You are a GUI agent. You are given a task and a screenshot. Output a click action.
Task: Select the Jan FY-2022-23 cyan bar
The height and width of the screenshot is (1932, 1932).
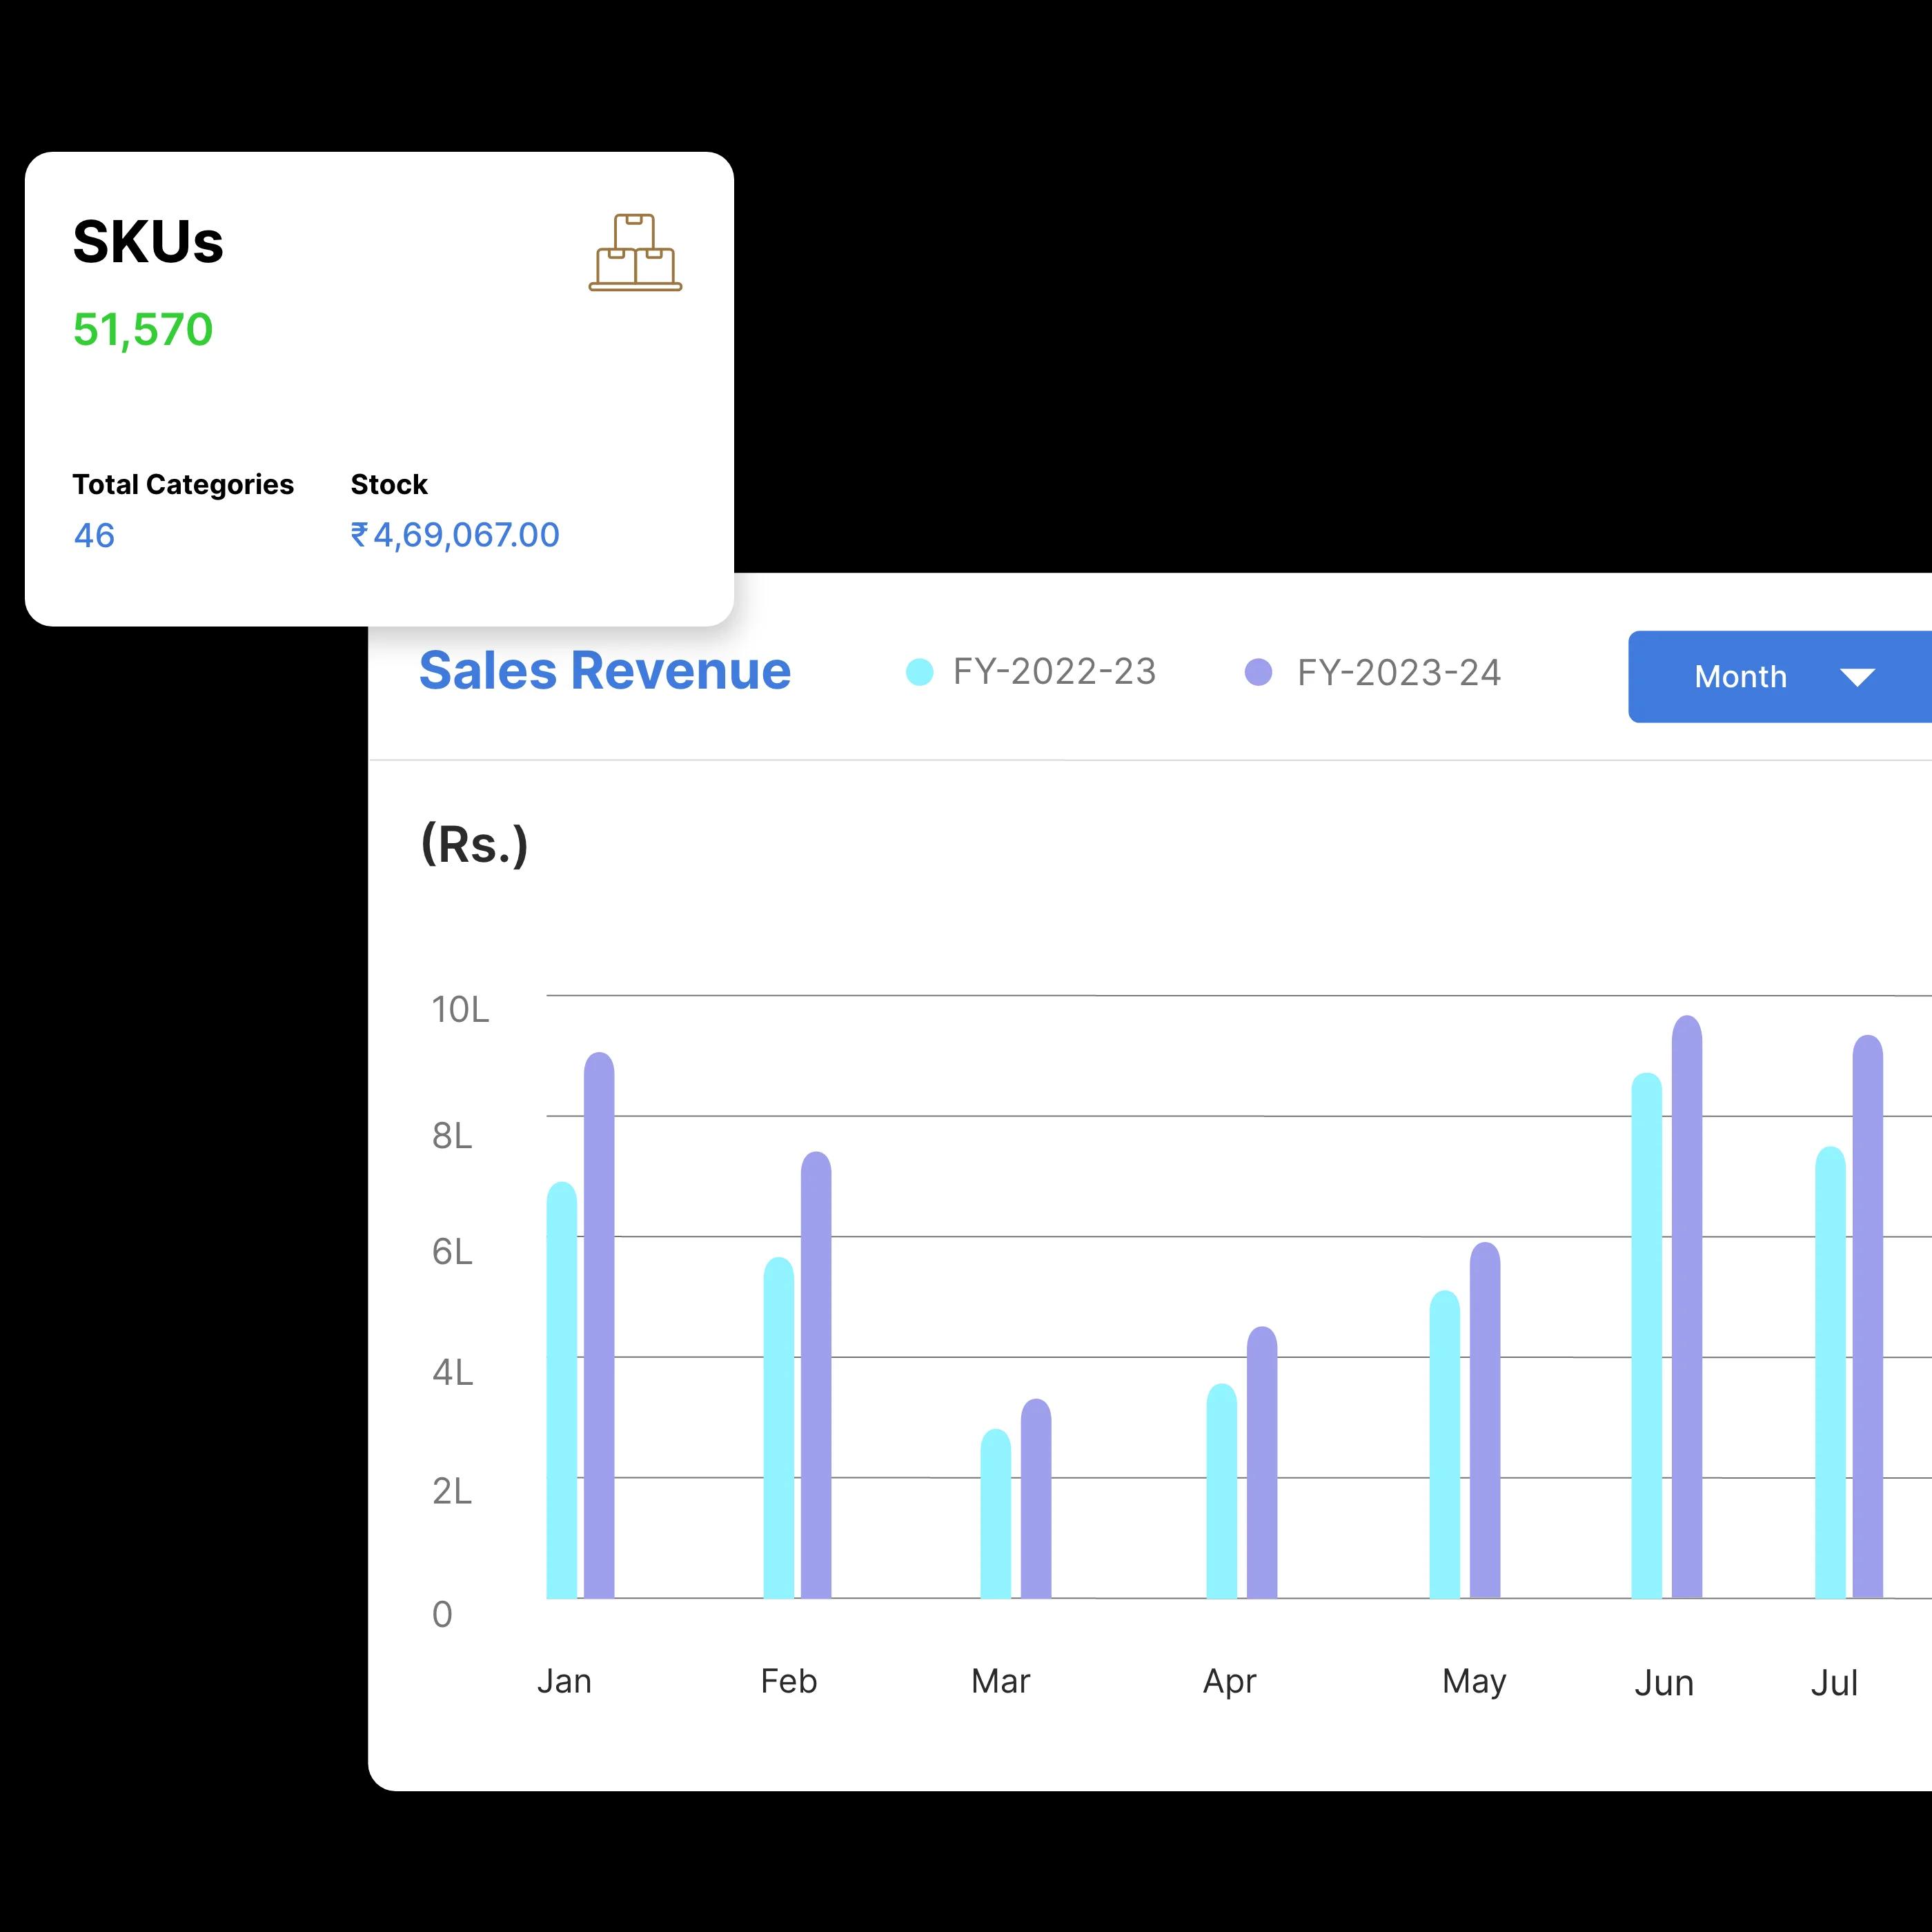click(x=562, y=1390)
